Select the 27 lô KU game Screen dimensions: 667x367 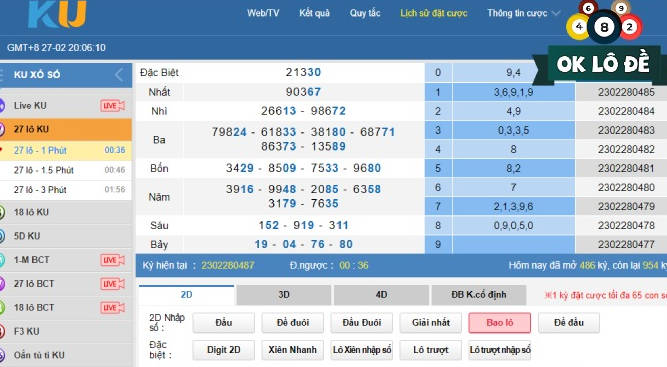click(66, 129)
